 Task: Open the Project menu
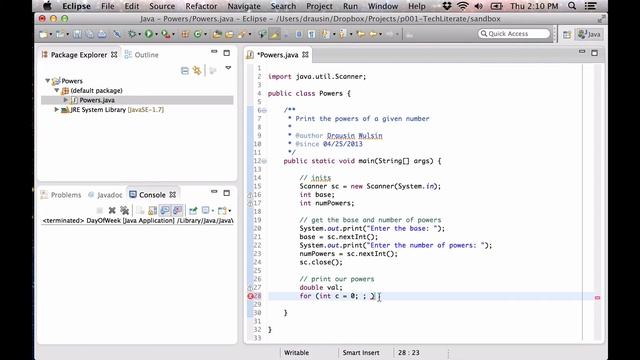coord(319,6)
